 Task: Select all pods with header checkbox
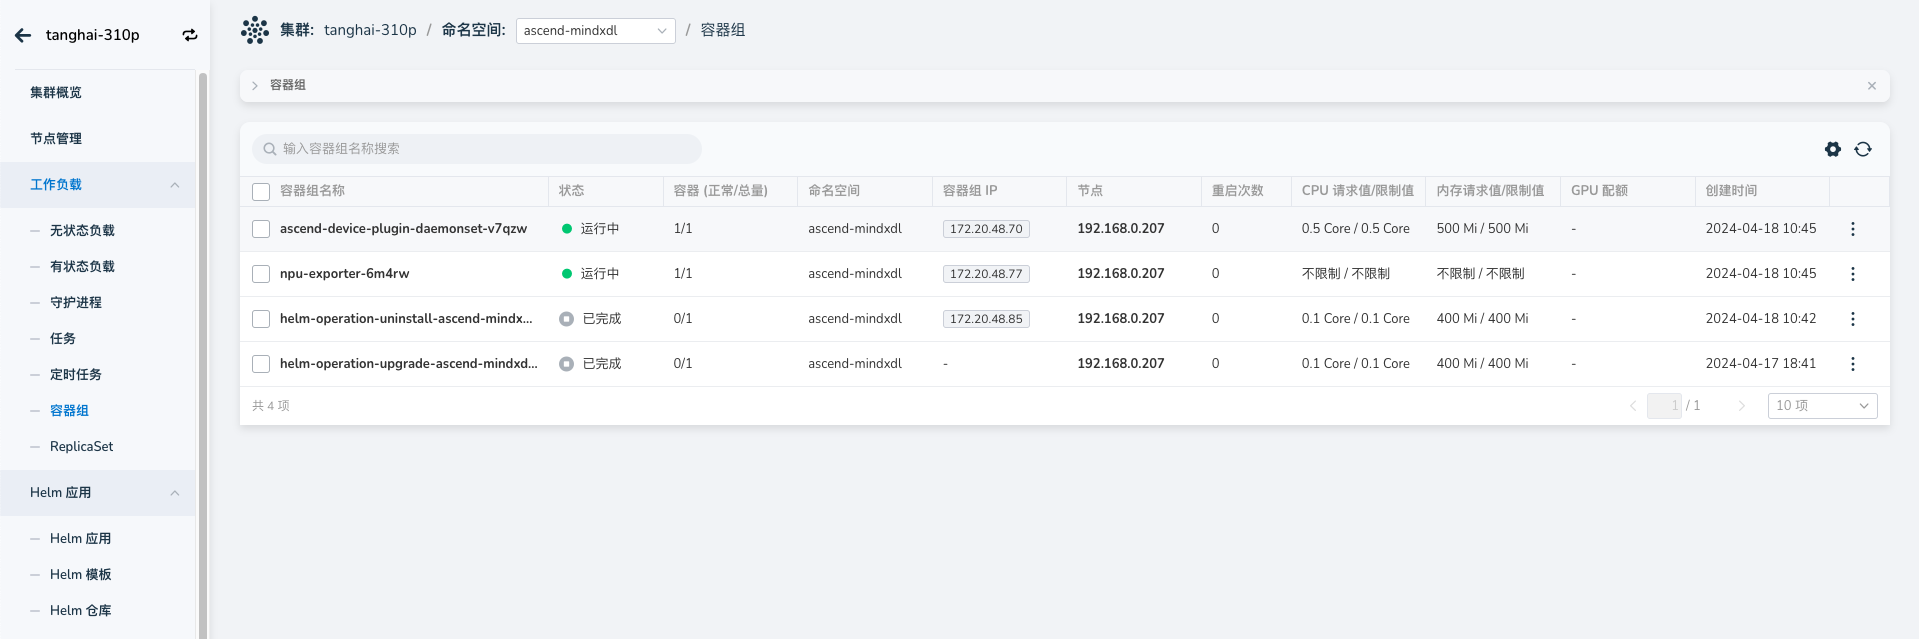click(x=261, y=191)
